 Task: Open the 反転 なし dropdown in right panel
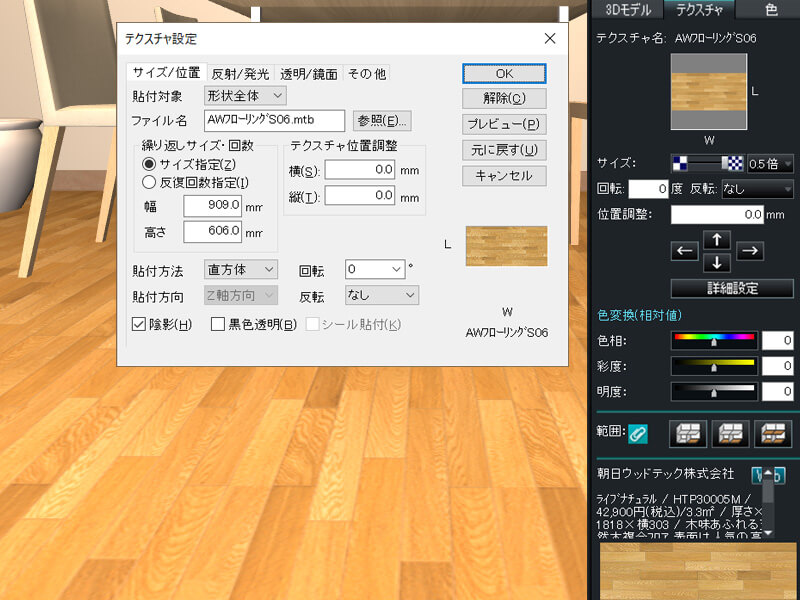pyautogui.click(x=757, y=190)
